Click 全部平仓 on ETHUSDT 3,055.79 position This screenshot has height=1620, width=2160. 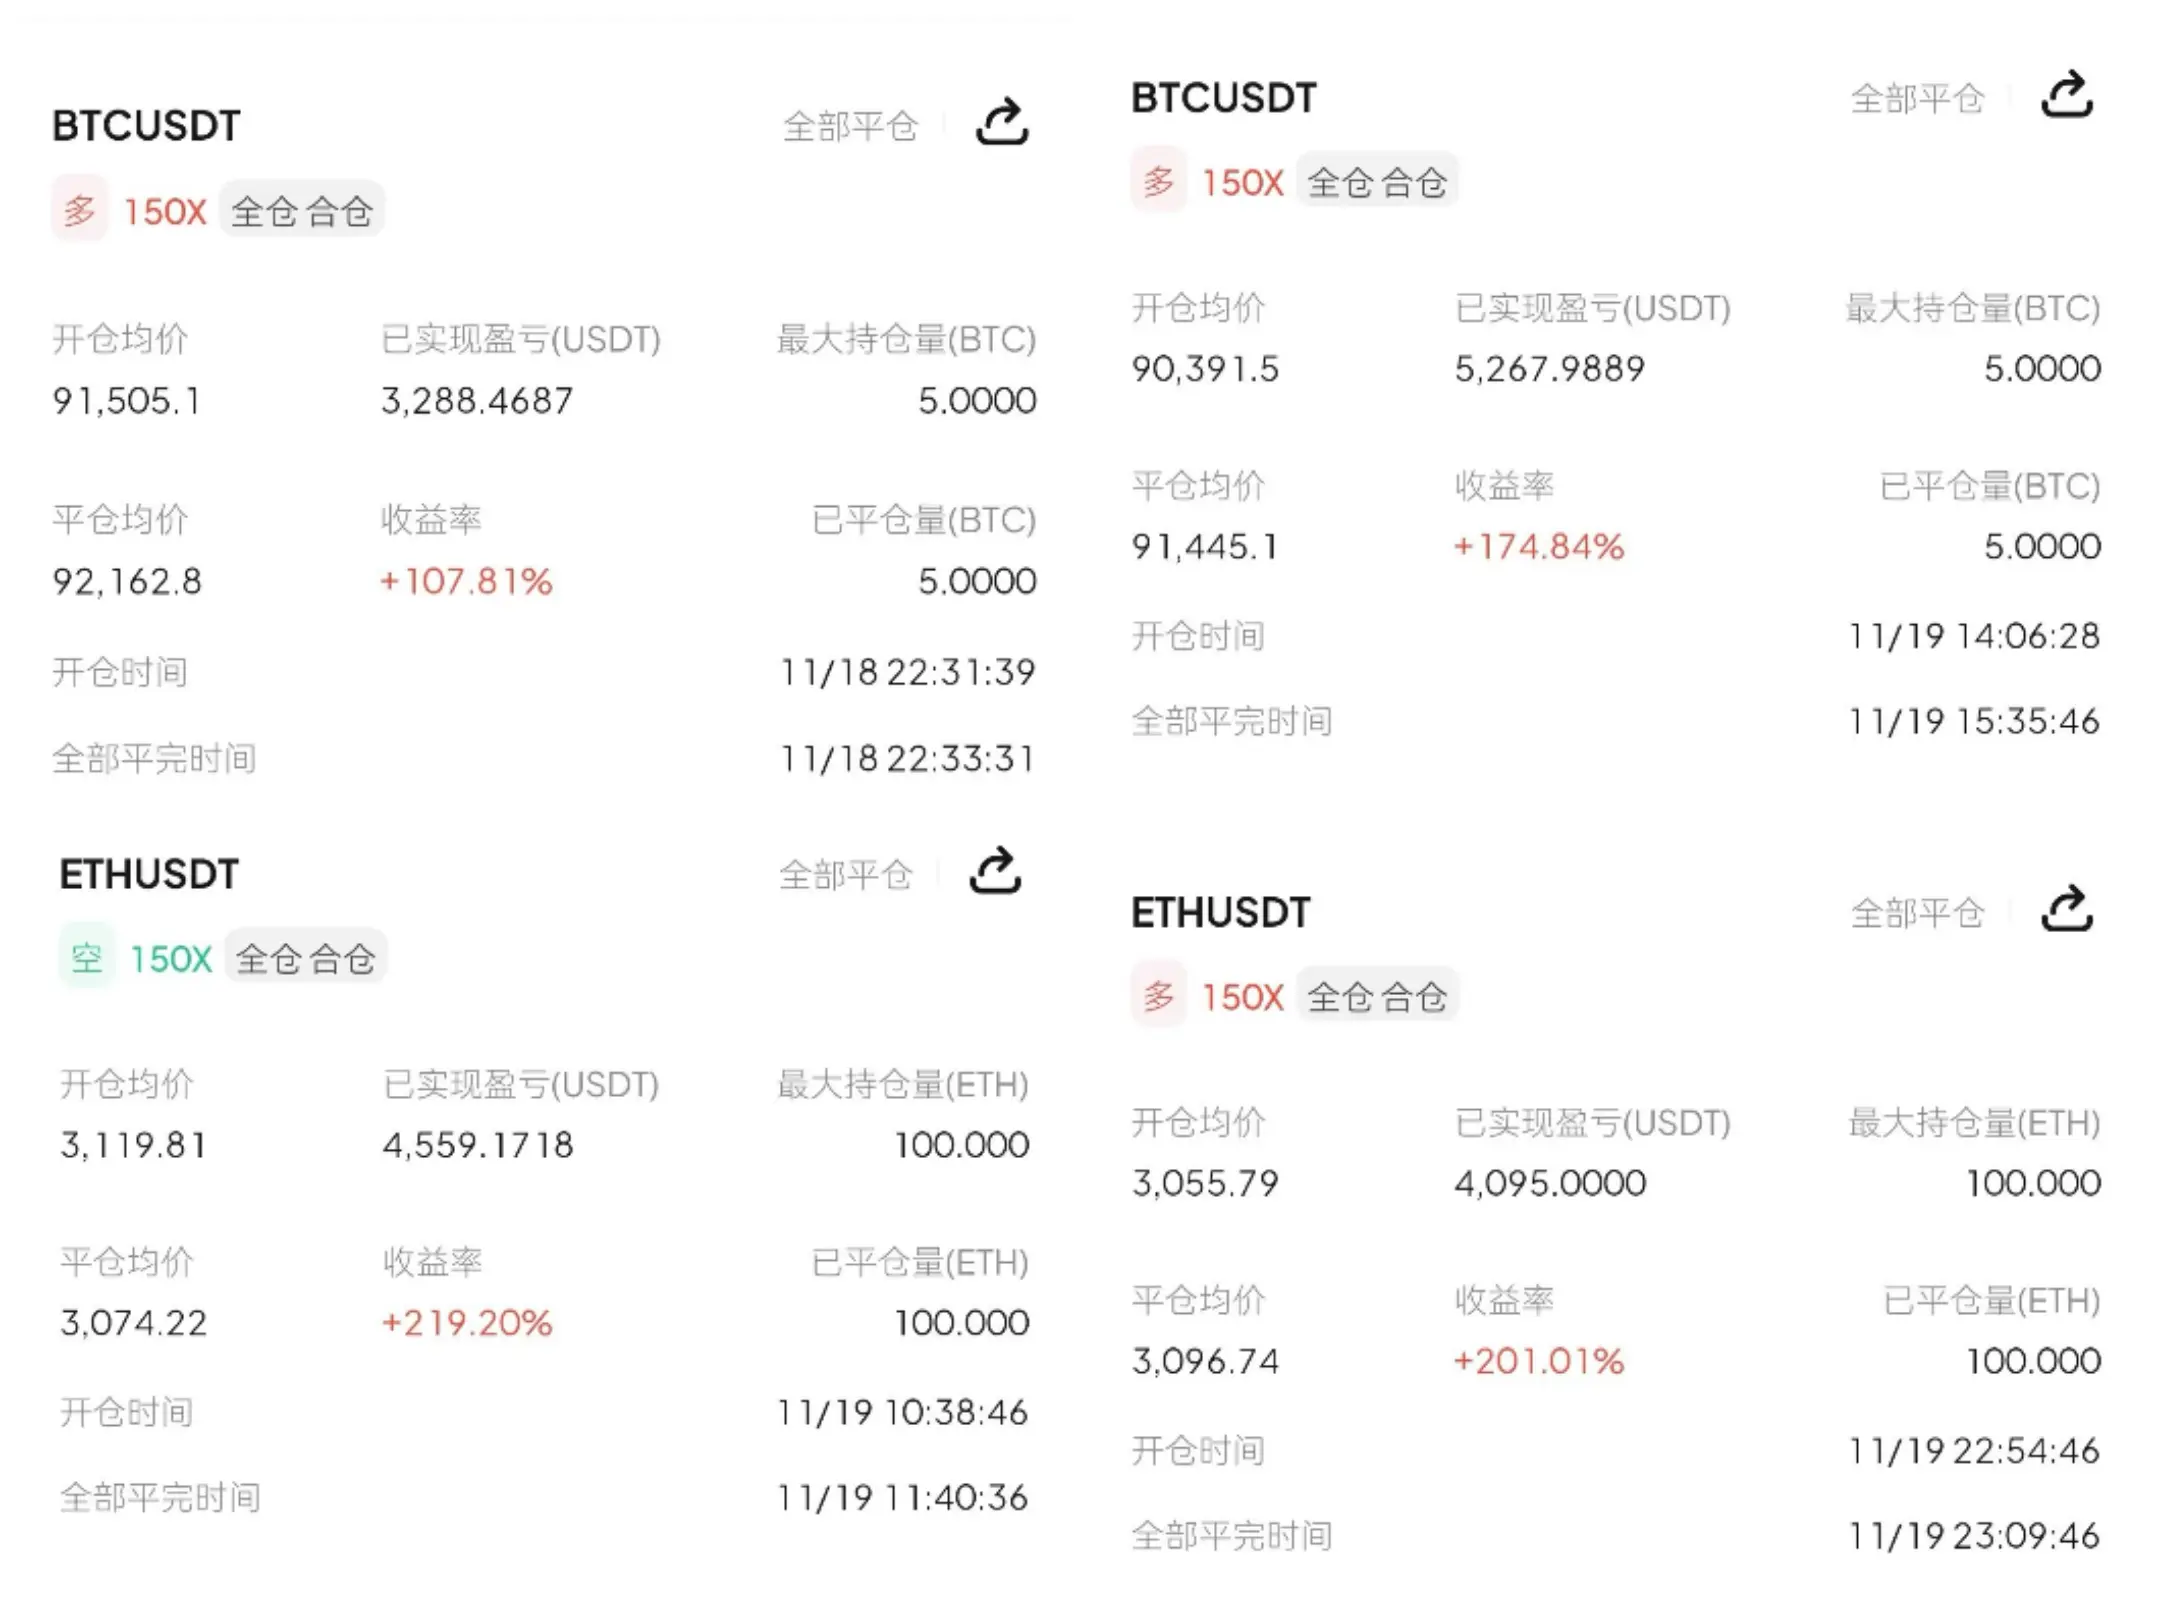tap(1917, 913)
